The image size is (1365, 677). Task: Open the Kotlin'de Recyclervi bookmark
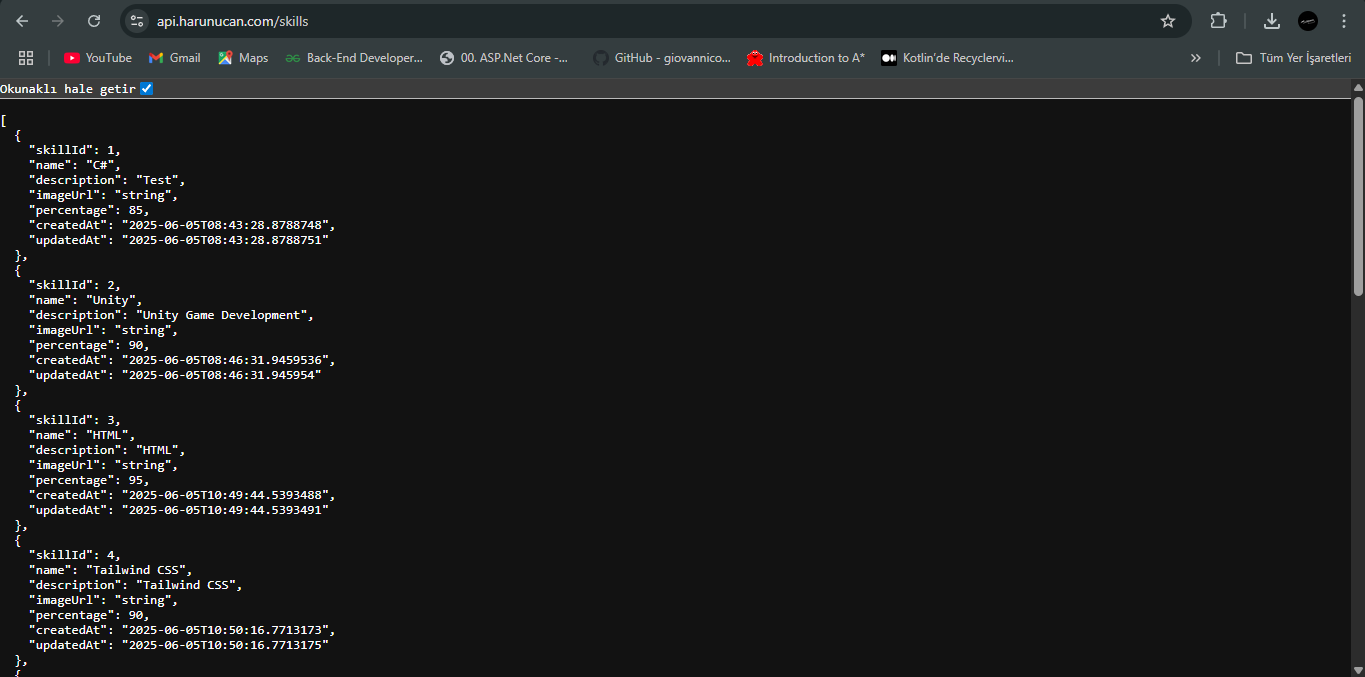point(946,57)
